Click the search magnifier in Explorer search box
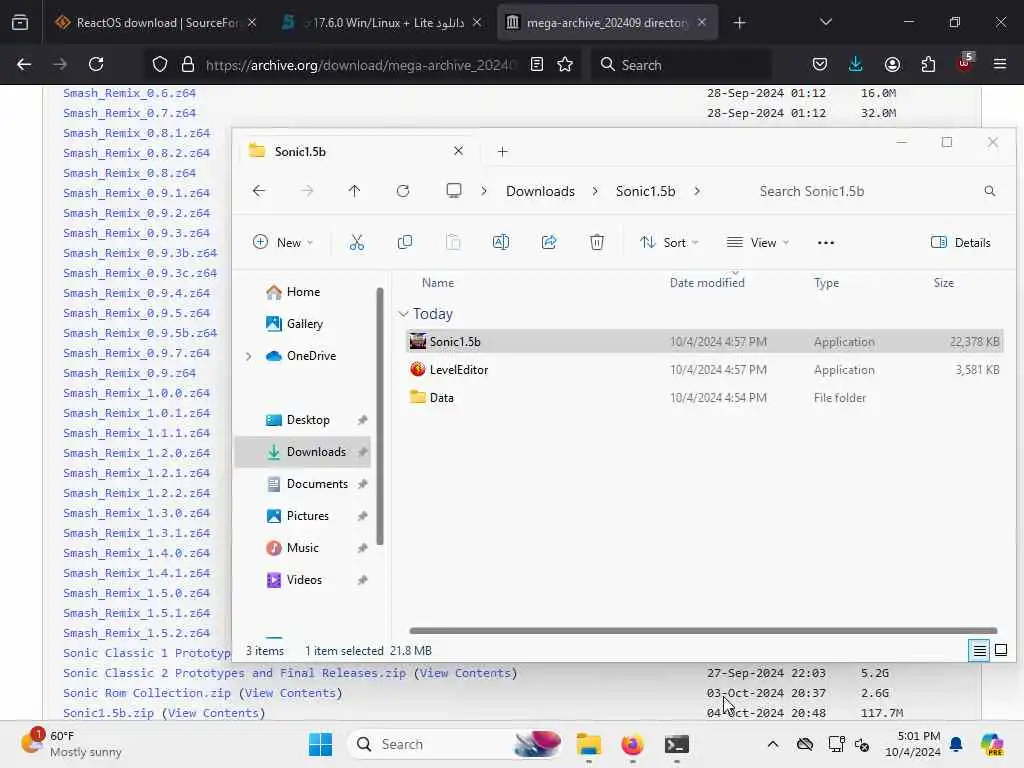Image resolution: width=1024 pixels, height=768 pixels. (x=989, y=191)
